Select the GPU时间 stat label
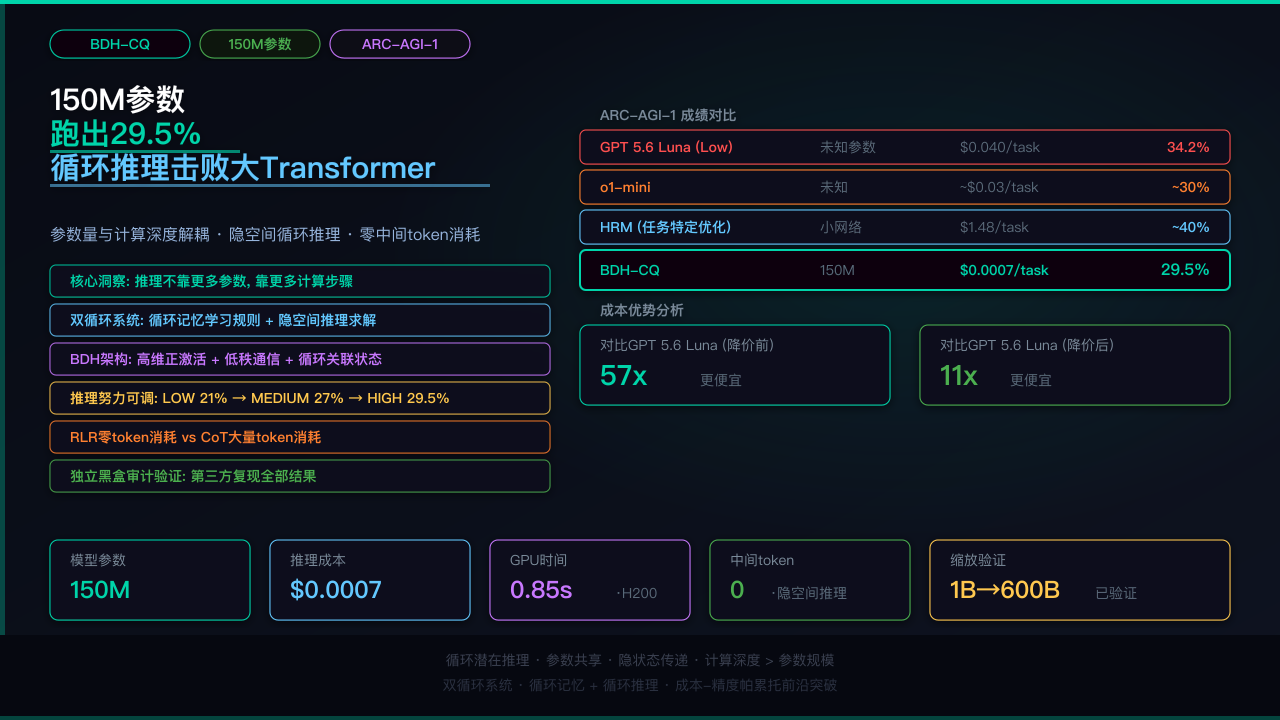The height and width of the screenshot is (720, 1280). [538, 560]
